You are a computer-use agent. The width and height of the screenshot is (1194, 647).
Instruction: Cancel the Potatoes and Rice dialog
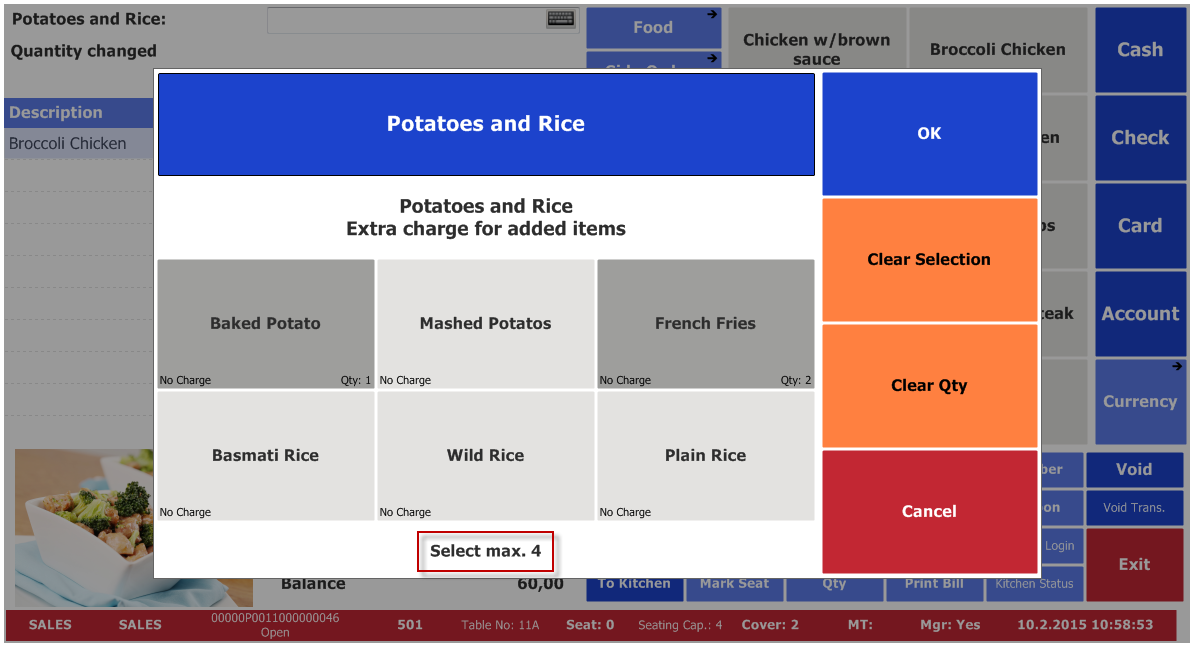tap(929, 511)
